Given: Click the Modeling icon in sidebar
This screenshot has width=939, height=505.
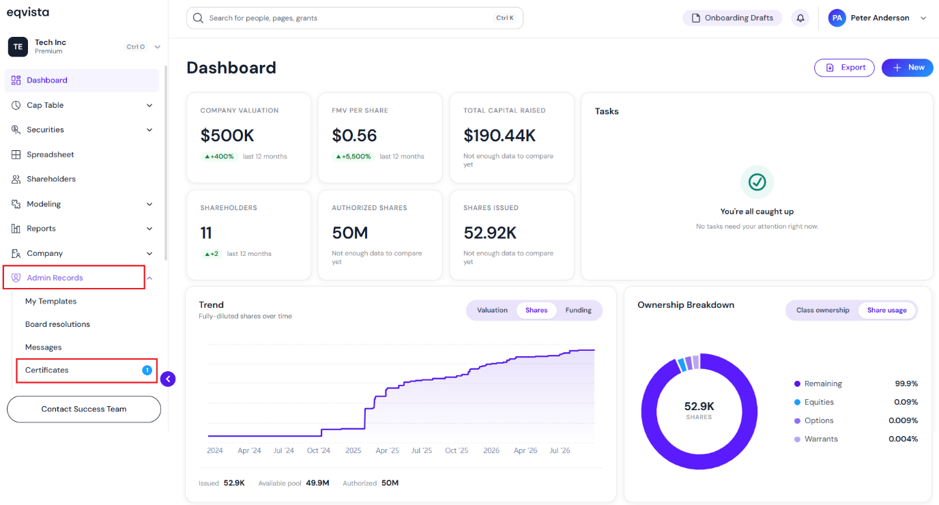Looking at the screenshot, I should [x=16, y=204].
